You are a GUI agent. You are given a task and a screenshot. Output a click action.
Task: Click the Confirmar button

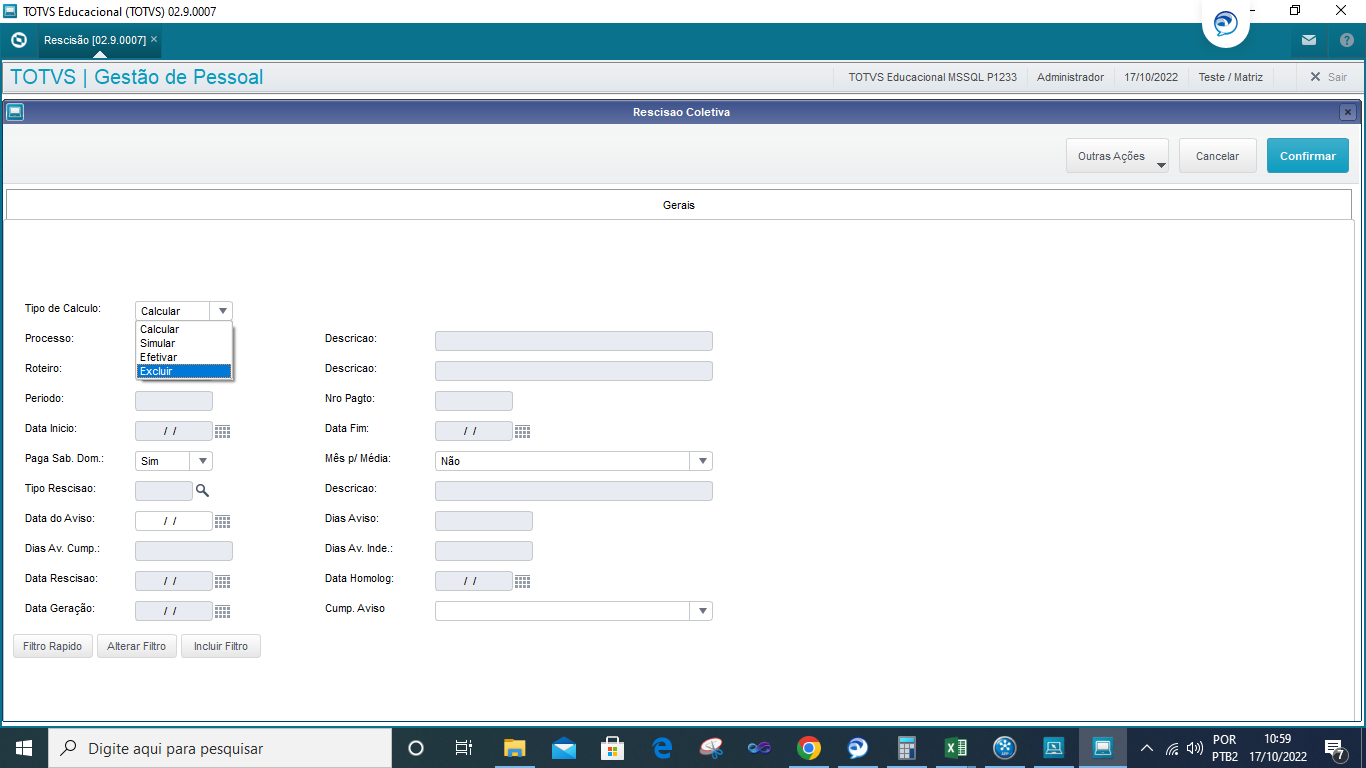click(1308, 156)
